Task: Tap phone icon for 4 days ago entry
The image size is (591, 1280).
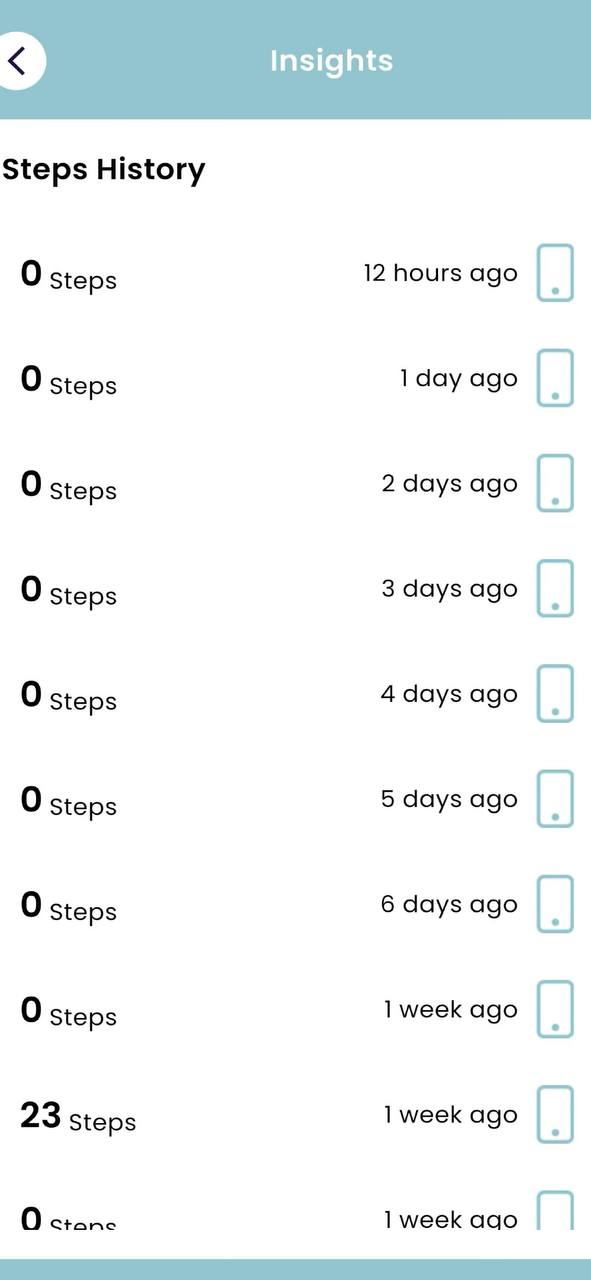Action: point(555,693)
